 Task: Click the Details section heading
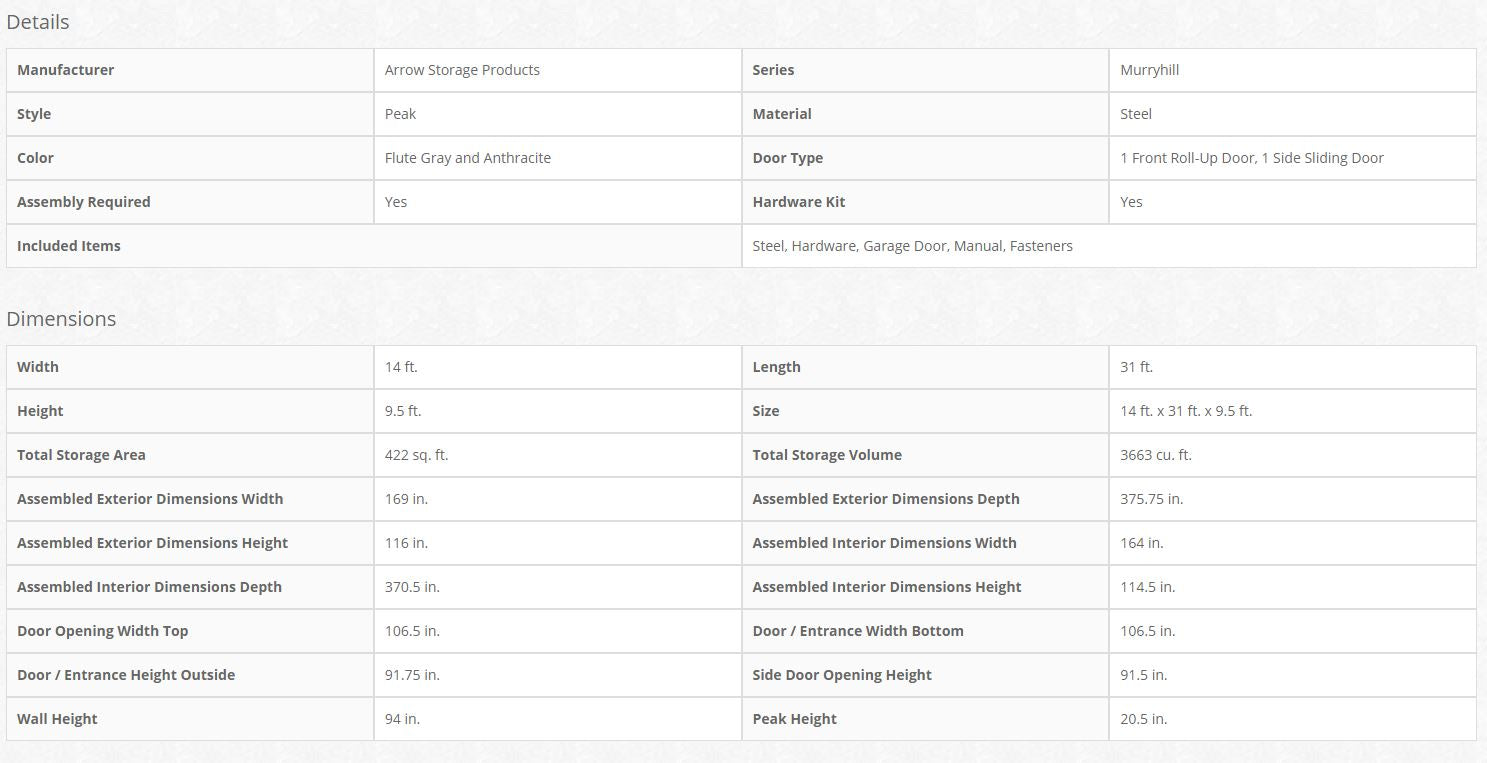(38, 22)
